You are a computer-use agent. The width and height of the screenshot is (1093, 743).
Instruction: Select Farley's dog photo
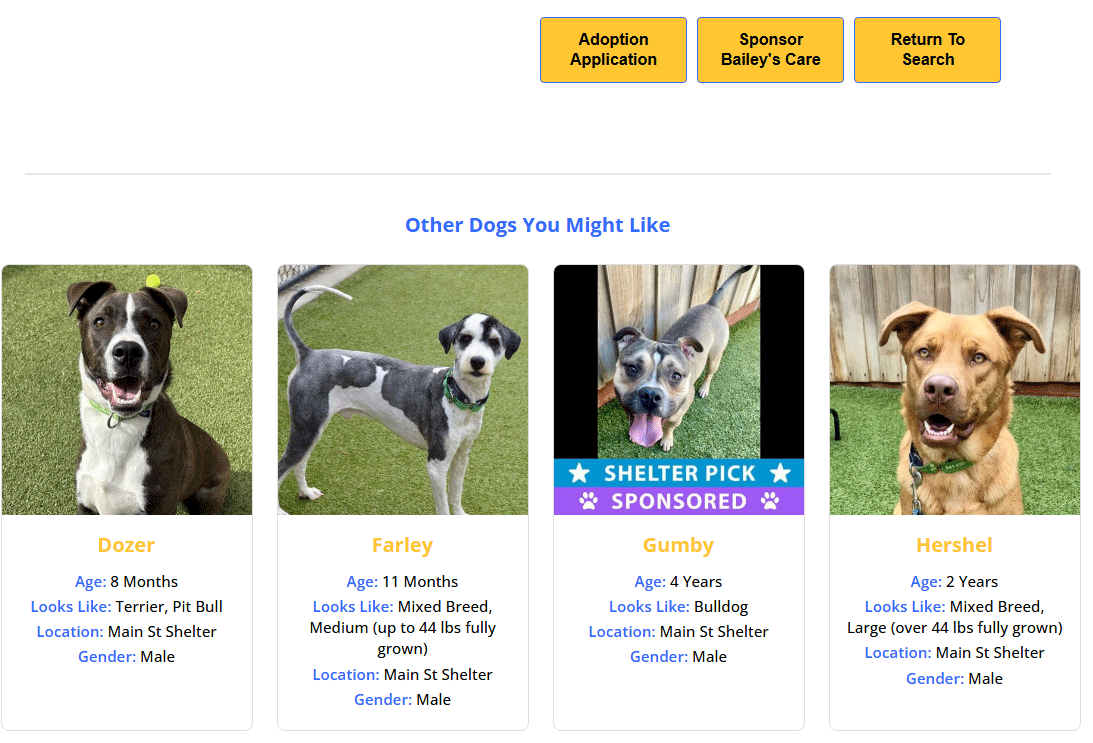pyautogui.click(x=402, y=389)
